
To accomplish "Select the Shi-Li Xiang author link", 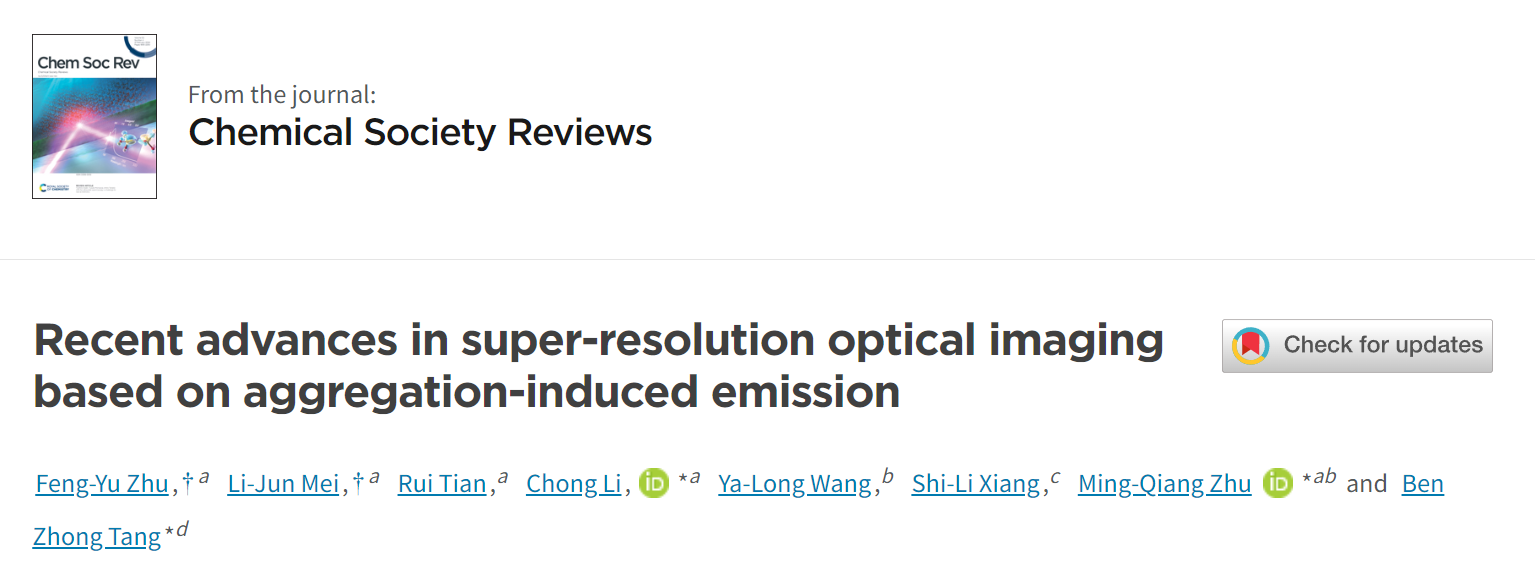I will (976, 484).
